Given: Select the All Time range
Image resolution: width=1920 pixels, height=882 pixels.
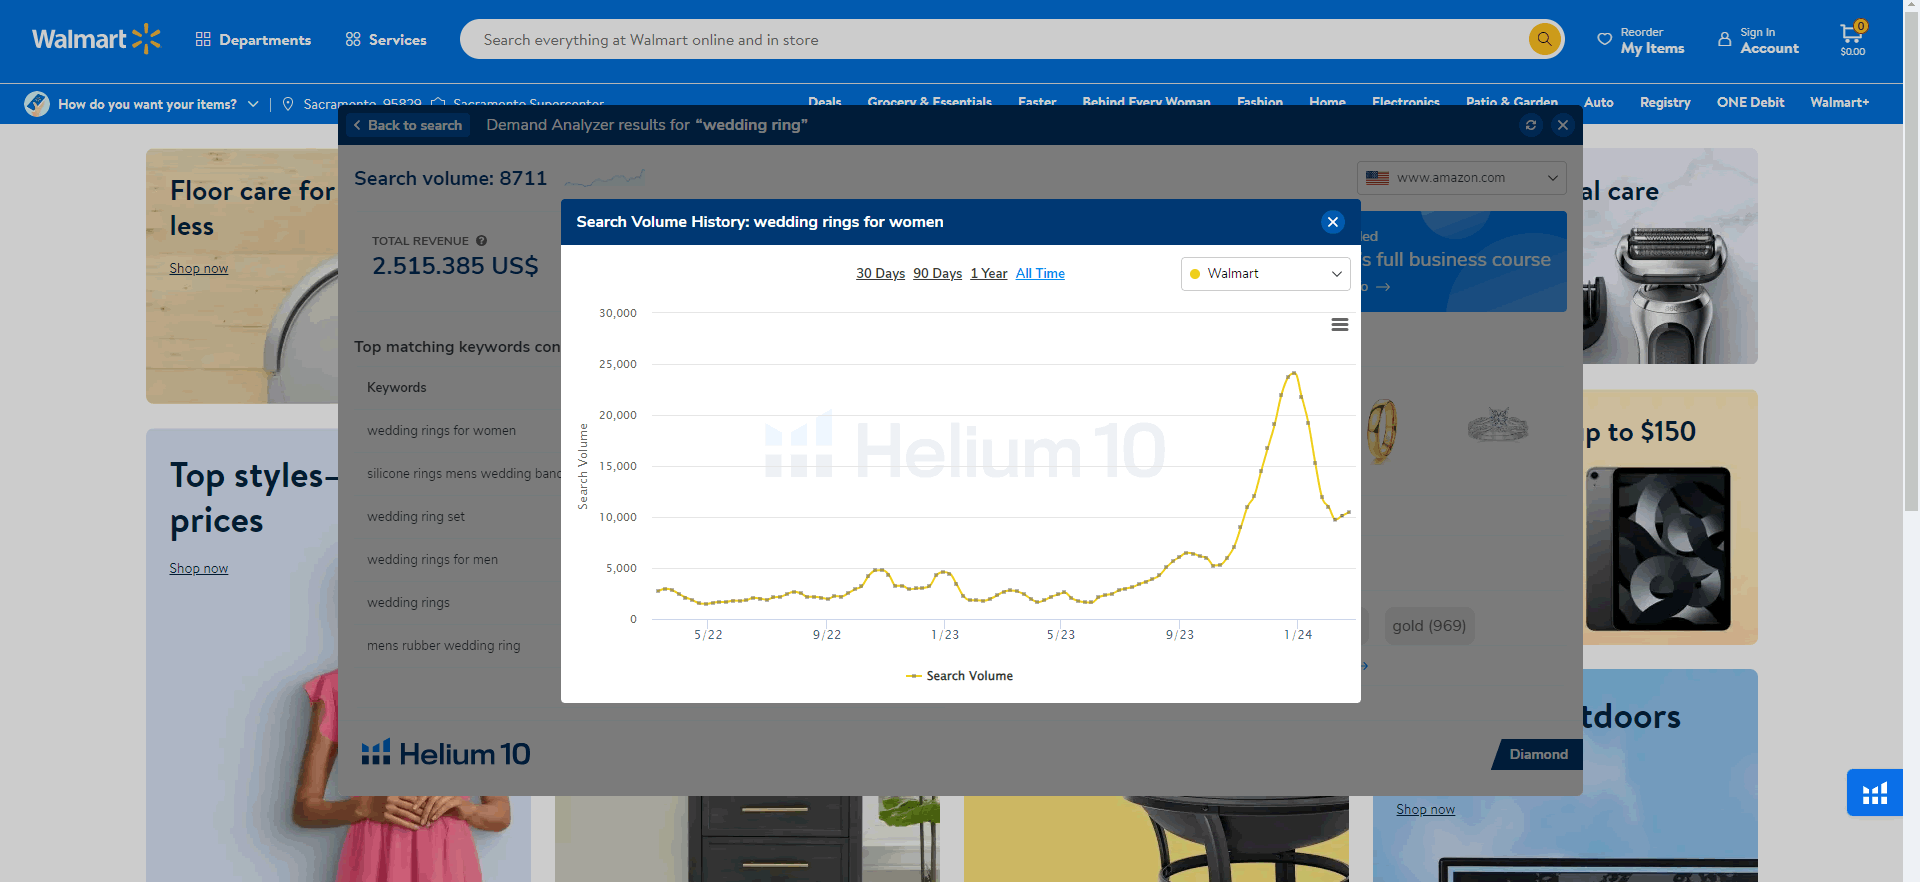Looking at the screenshot, I should coord(1040,273).
